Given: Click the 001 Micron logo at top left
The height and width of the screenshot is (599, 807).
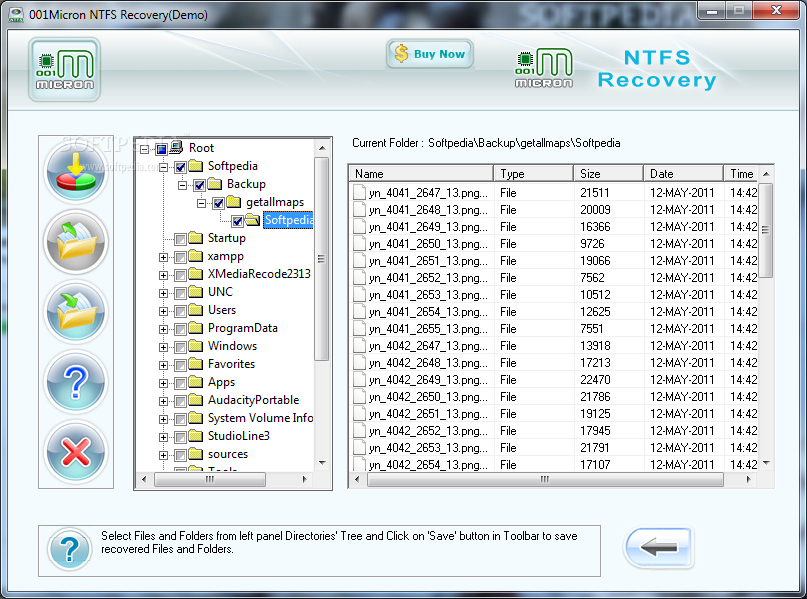Looking at the screenshot, I should (64, 69).
